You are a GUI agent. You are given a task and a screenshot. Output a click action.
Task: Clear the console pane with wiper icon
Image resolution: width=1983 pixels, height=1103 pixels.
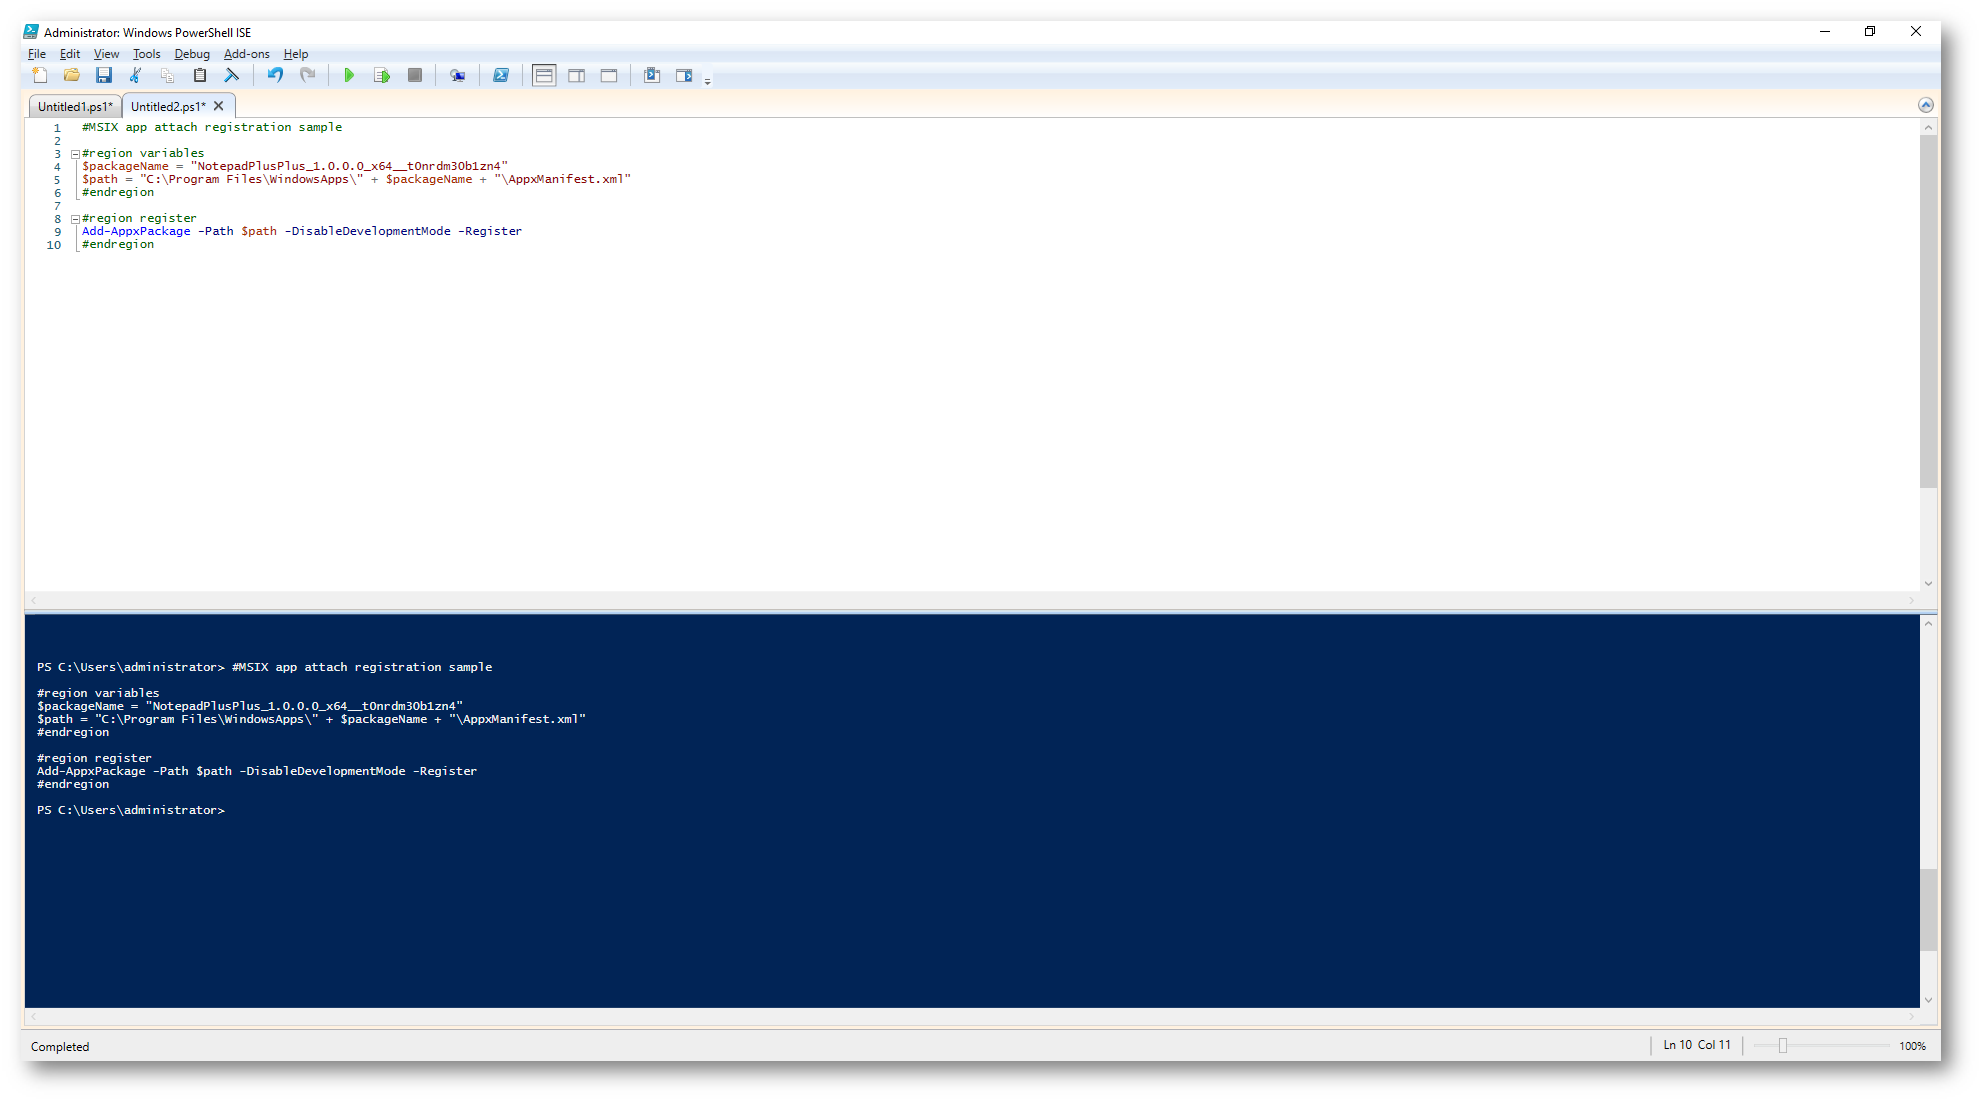point(232,75)
